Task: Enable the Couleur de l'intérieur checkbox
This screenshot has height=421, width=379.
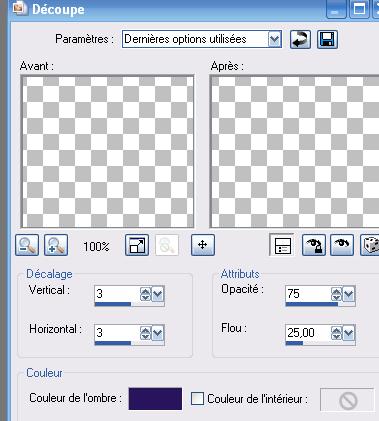Action: 197,399
